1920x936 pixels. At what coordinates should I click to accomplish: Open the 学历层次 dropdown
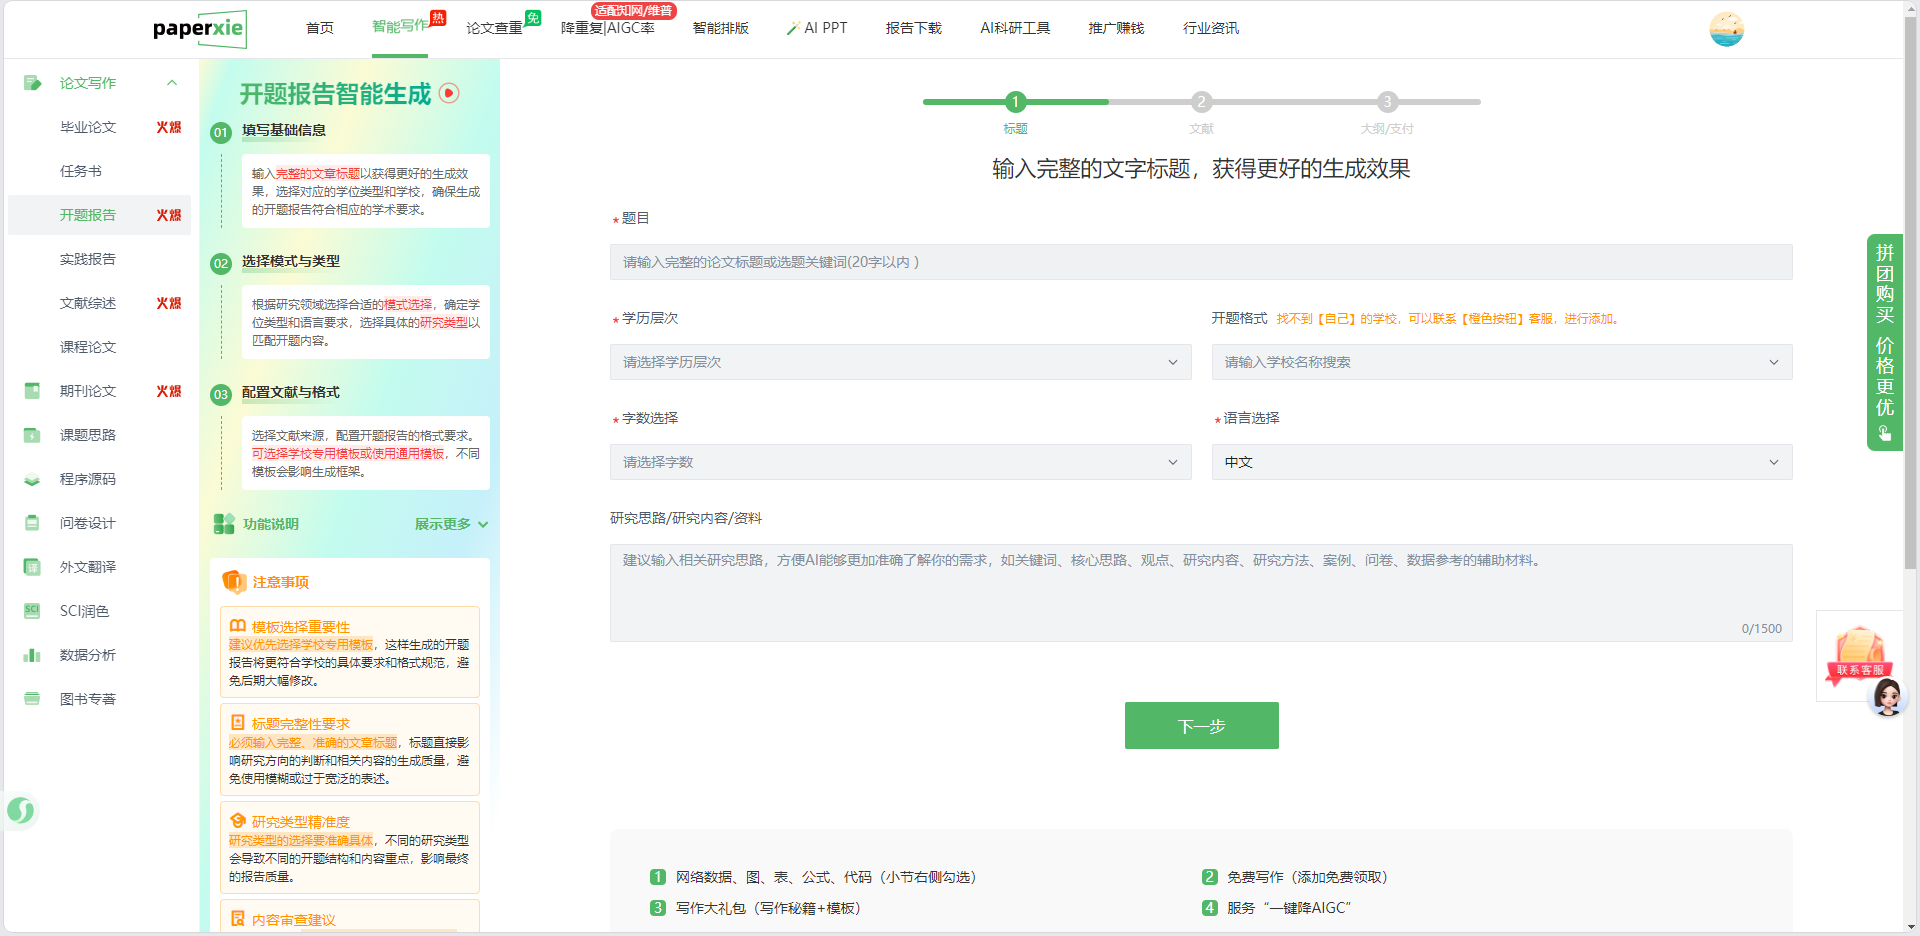coord(900,362)
